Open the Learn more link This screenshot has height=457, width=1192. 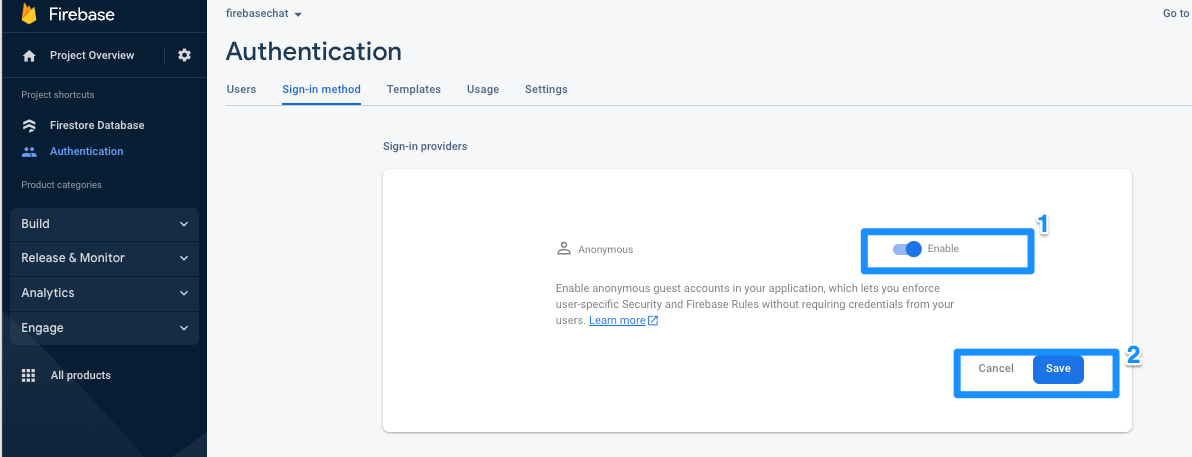click(617, 321)
